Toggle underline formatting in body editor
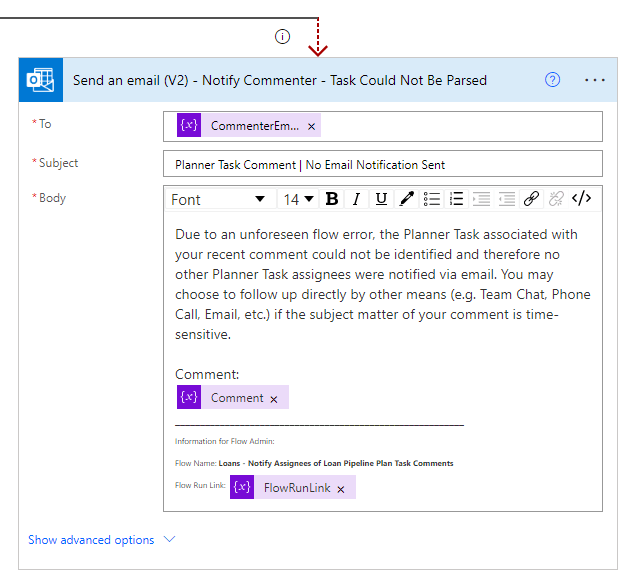 pyautogui.click(x=381, y=198)
